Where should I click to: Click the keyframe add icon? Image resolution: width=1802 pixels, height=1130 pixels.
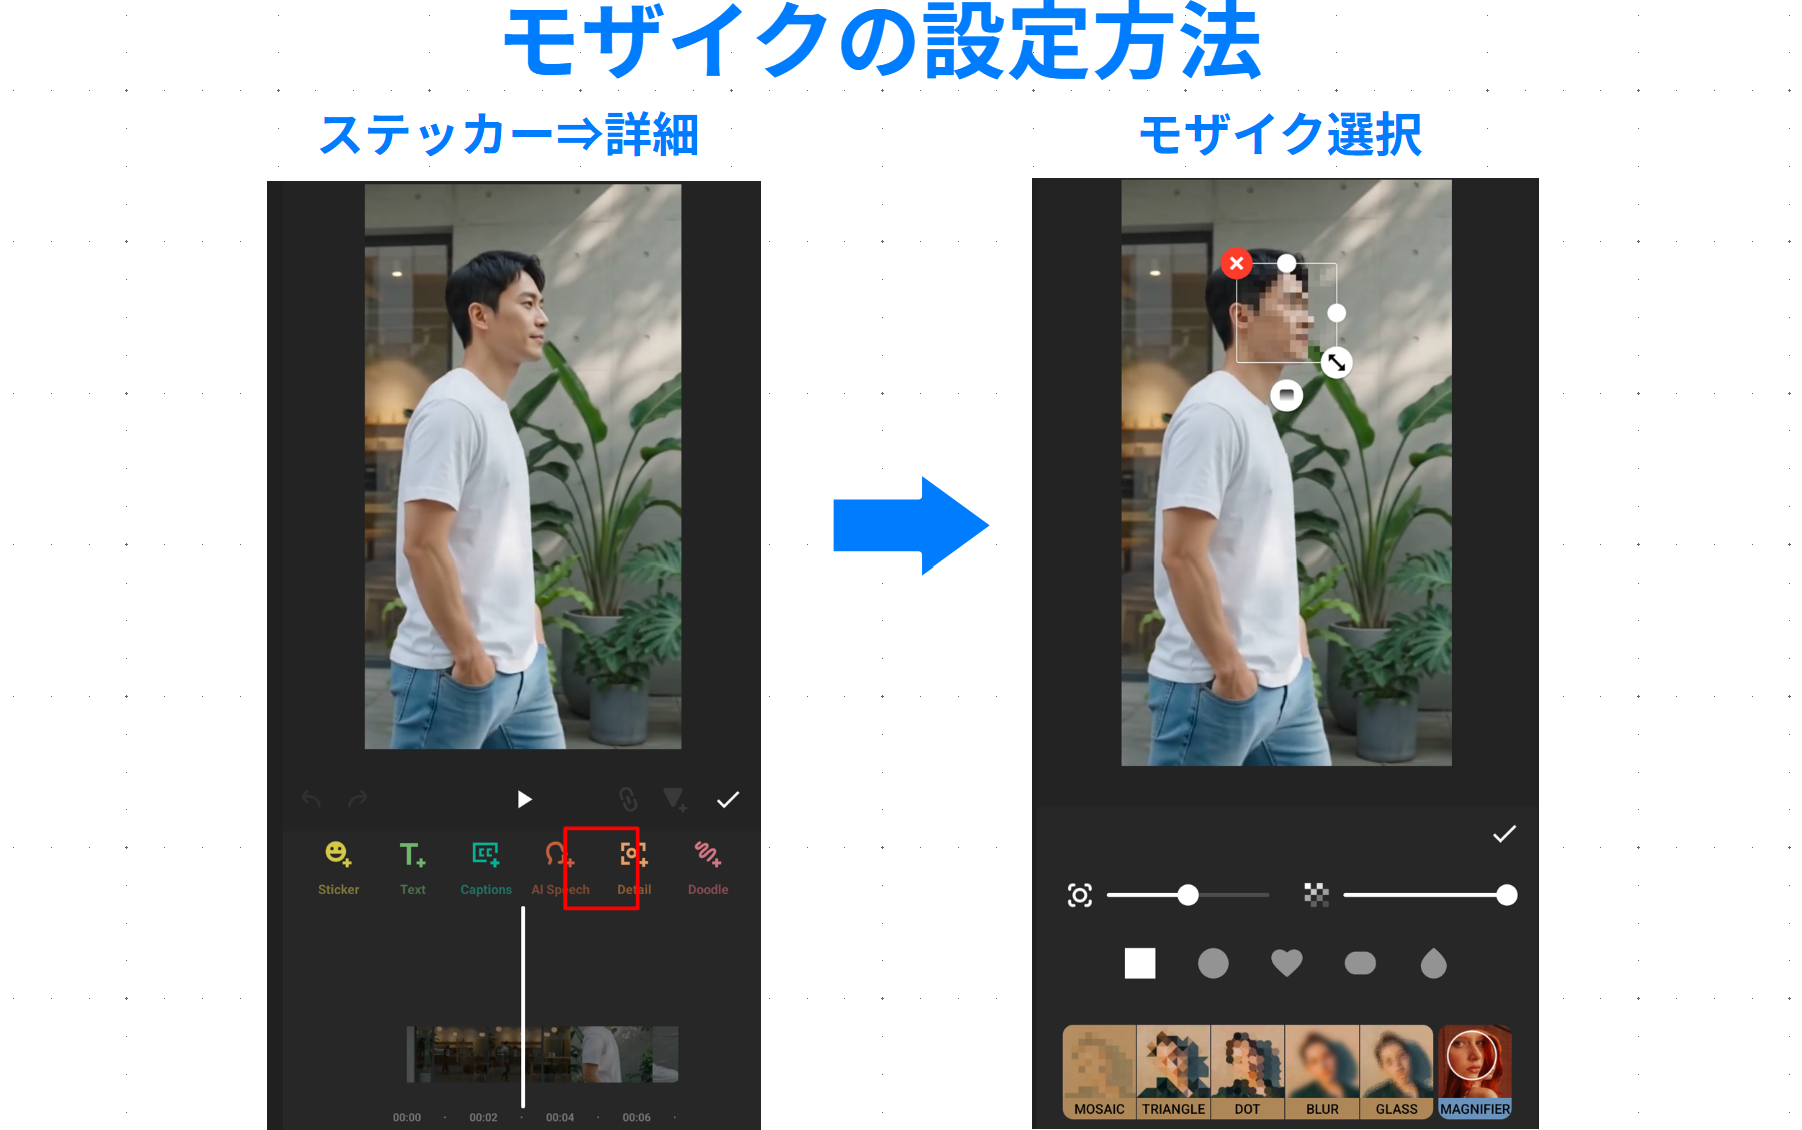pyautogui.click(x=675, y=799)
